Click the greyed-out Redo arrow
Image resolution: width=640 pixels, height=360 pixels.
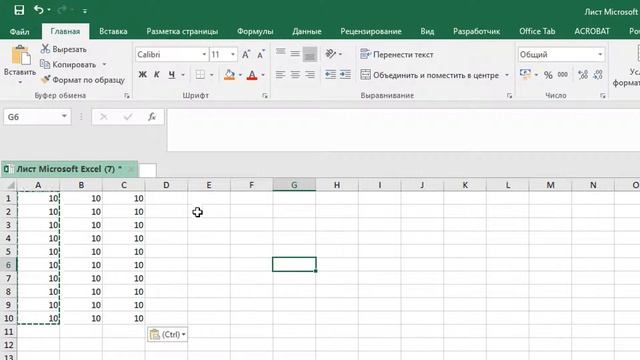click(62, 9)
